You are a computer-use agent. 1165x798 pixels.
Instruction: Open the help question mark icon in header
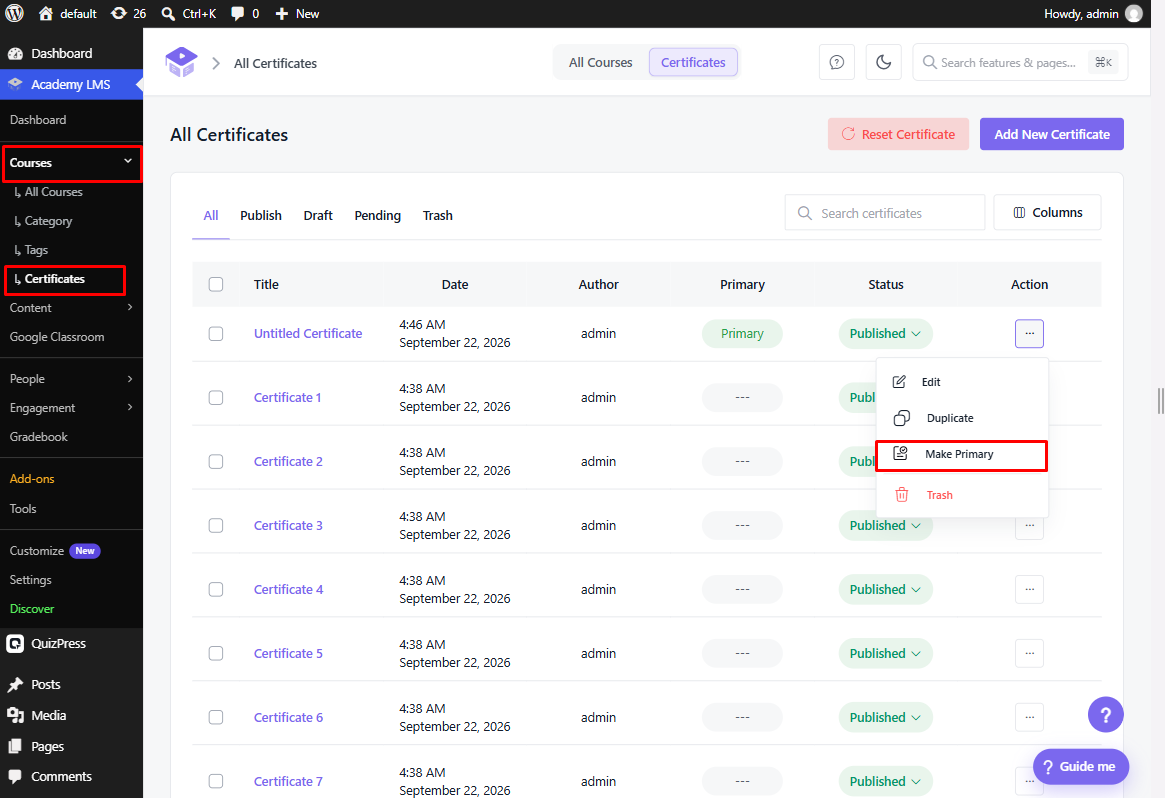coord(837,62)
